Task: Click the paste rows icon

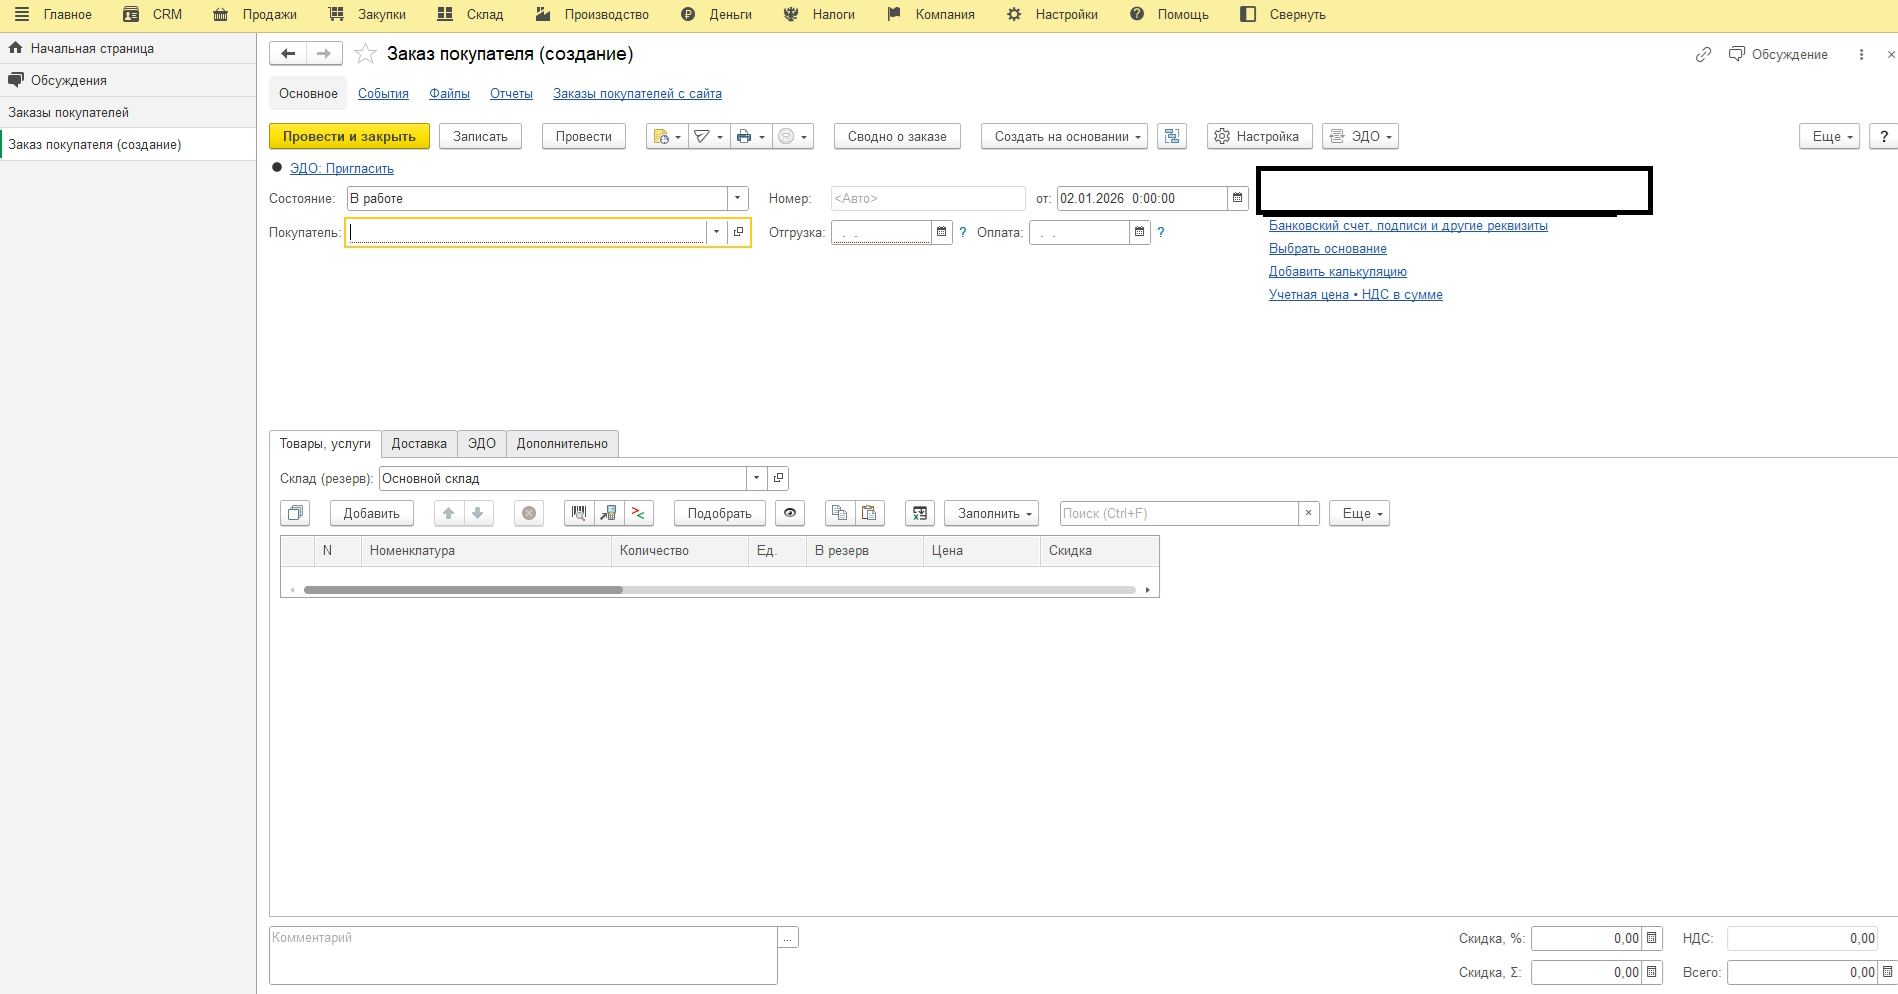Action: 869,513
